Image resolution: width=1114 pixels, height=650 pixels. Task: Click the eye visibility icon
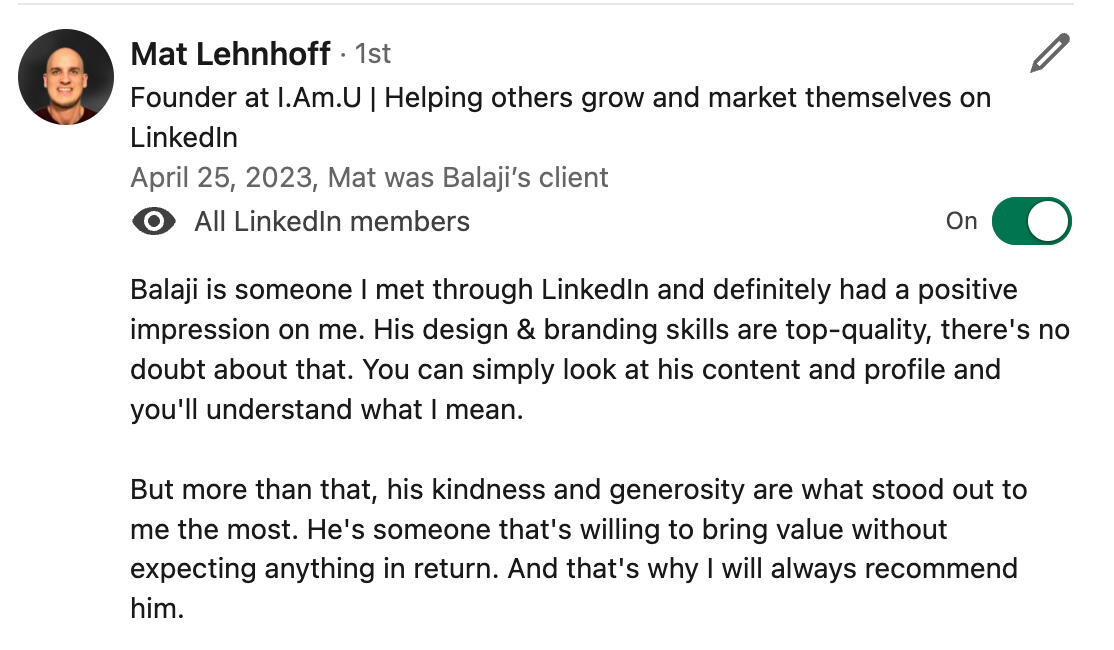153,221
